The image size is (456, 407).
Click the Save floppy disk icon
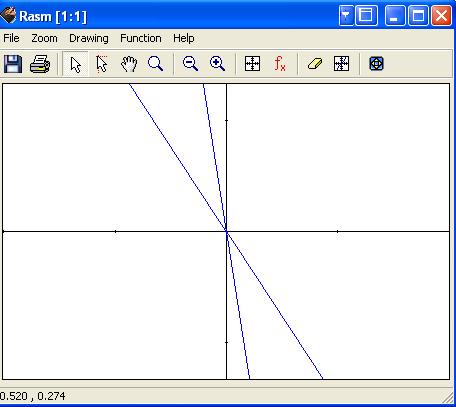[x=13, y=64]
